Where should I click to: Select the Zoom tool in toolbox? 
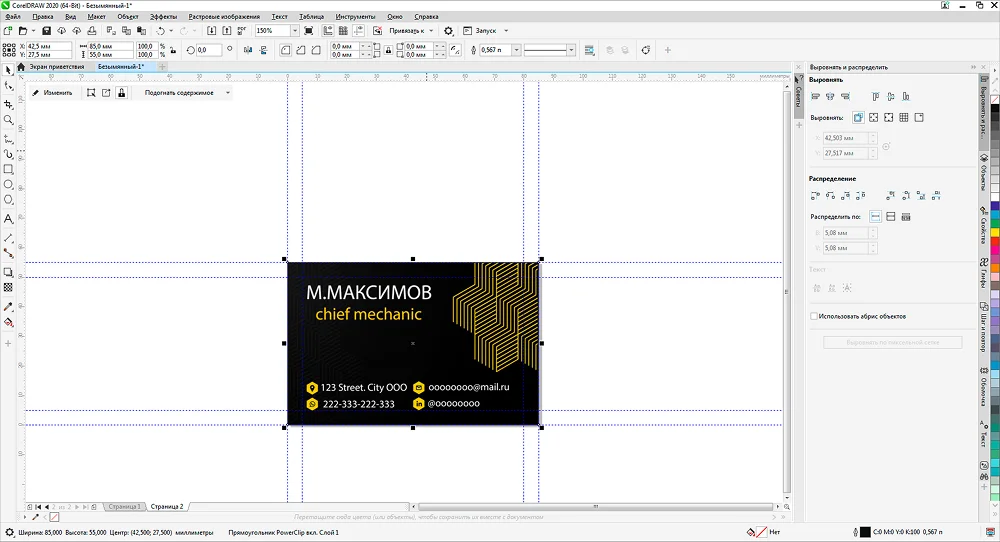[9, 120]
